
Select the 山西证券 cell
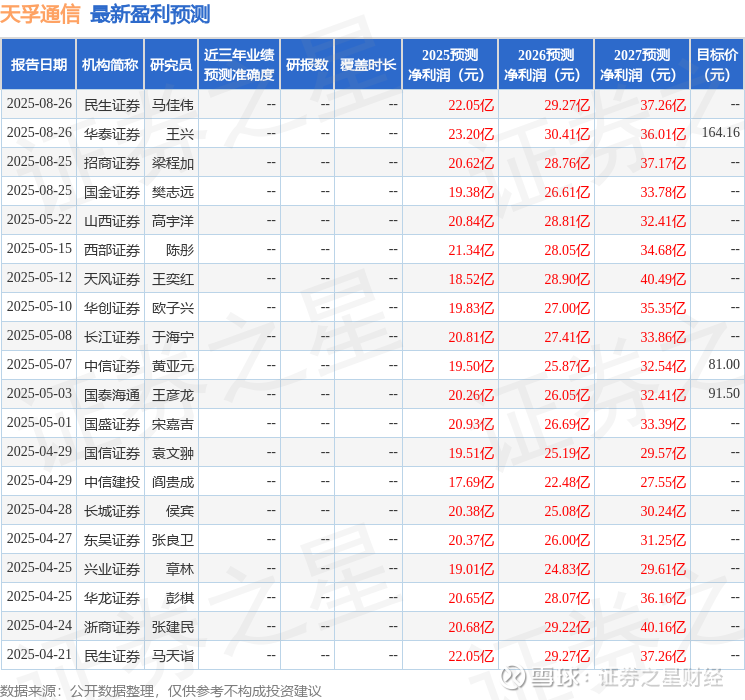click(112, 221)
